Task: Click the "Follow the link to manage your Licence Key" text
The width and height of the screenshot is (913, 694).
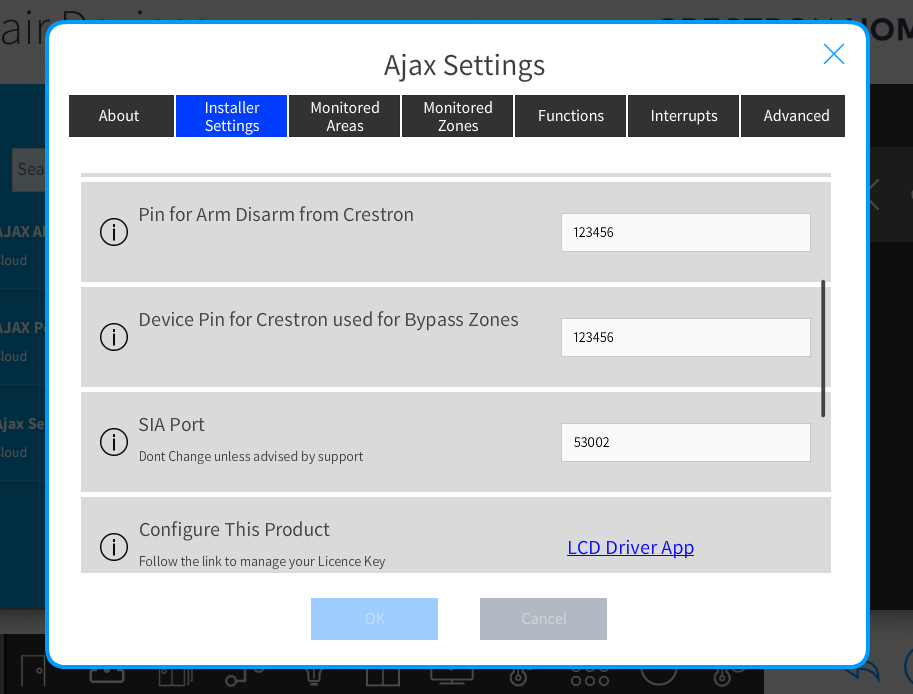Action: click(x=262, y=561)
